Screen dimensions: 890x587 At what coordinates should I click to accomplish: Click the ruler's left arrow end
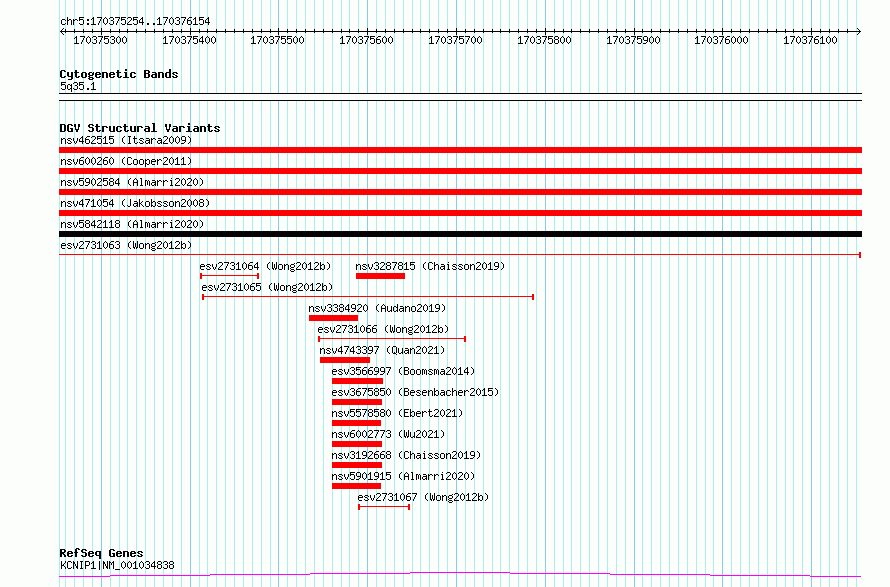(62, 32)
